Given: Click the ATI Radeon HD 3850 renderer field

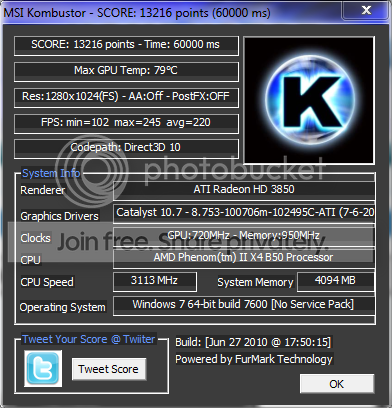Looking at the screenshot, I should 244,190.
